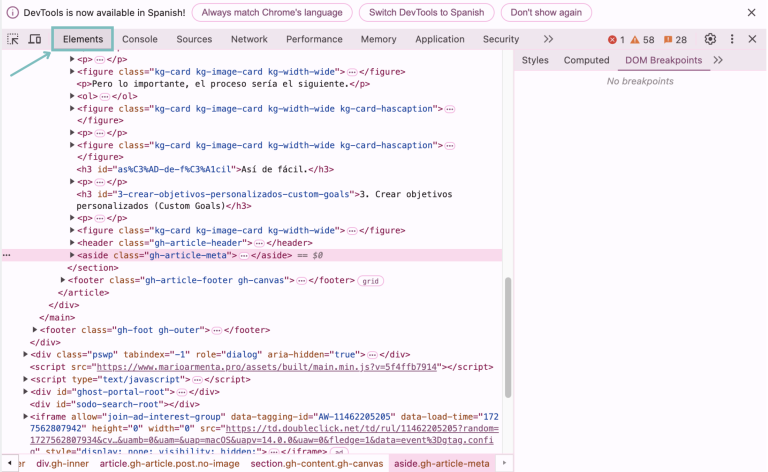
Task: Open the Performance tab
Action: point(314,39)
